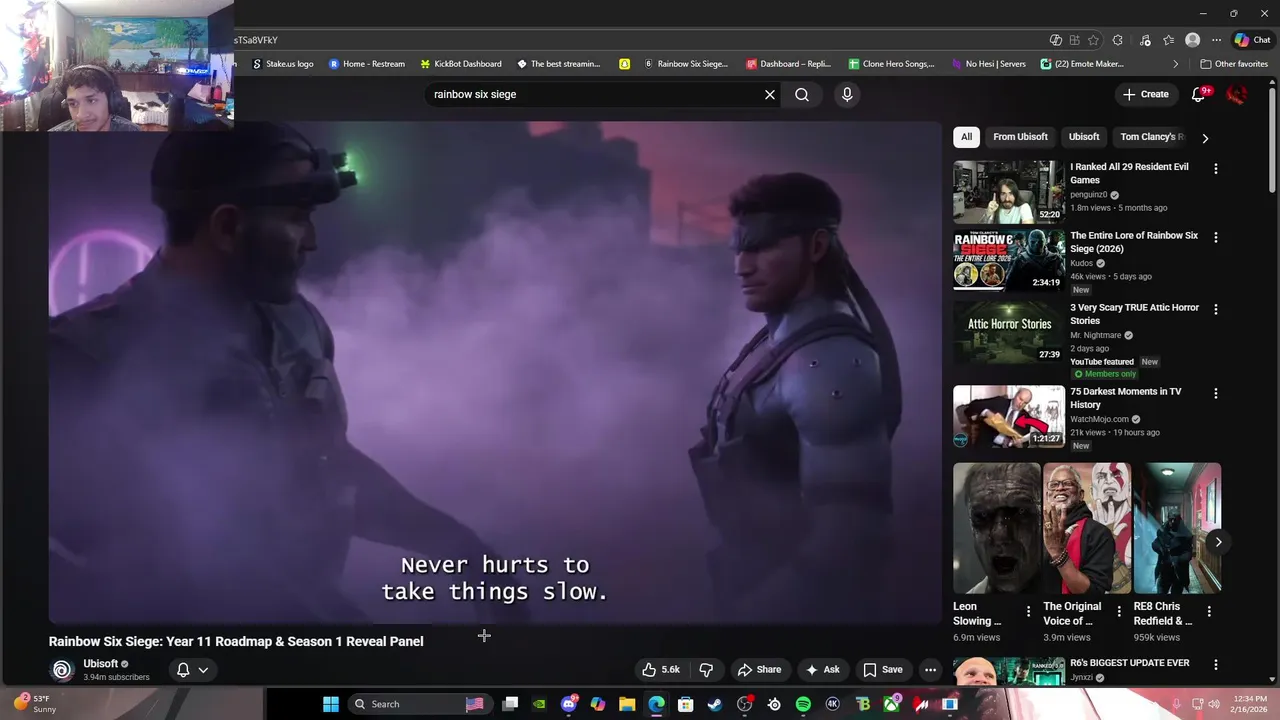Open Edge settings and more ellipsis

click(1216, 40)
